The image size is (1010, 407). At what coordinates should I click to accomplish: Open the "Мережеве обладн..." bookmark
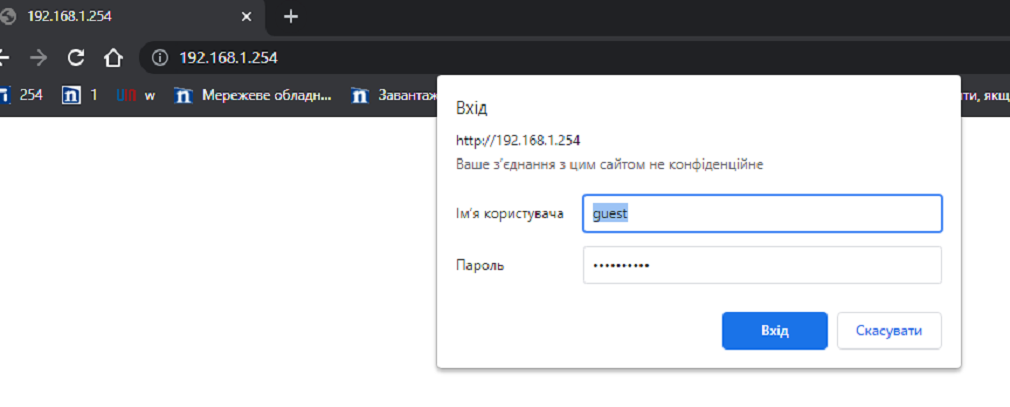click(253, 95)
